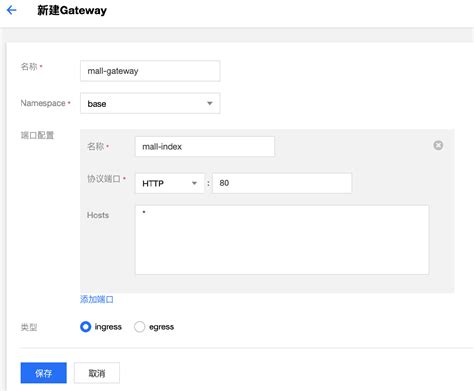This screenshot has width=474, height=391.
Task: Go back using the blue arrow icon
Action: tap(11, 10)
